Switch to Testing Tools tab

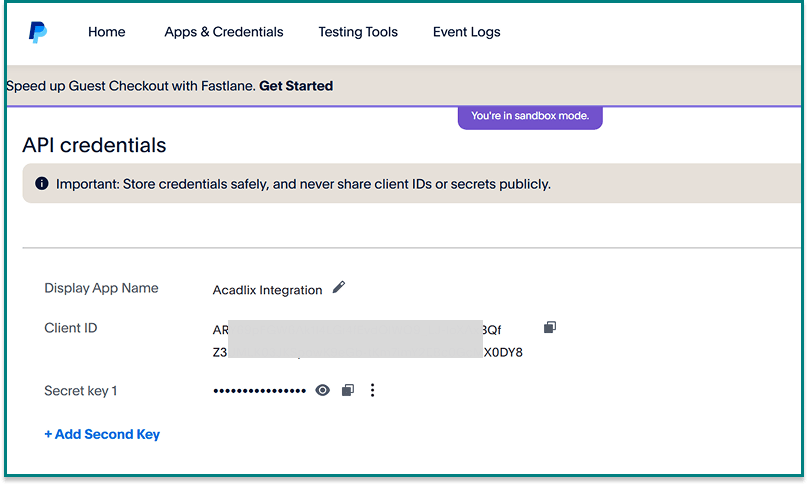pos(358,32)
